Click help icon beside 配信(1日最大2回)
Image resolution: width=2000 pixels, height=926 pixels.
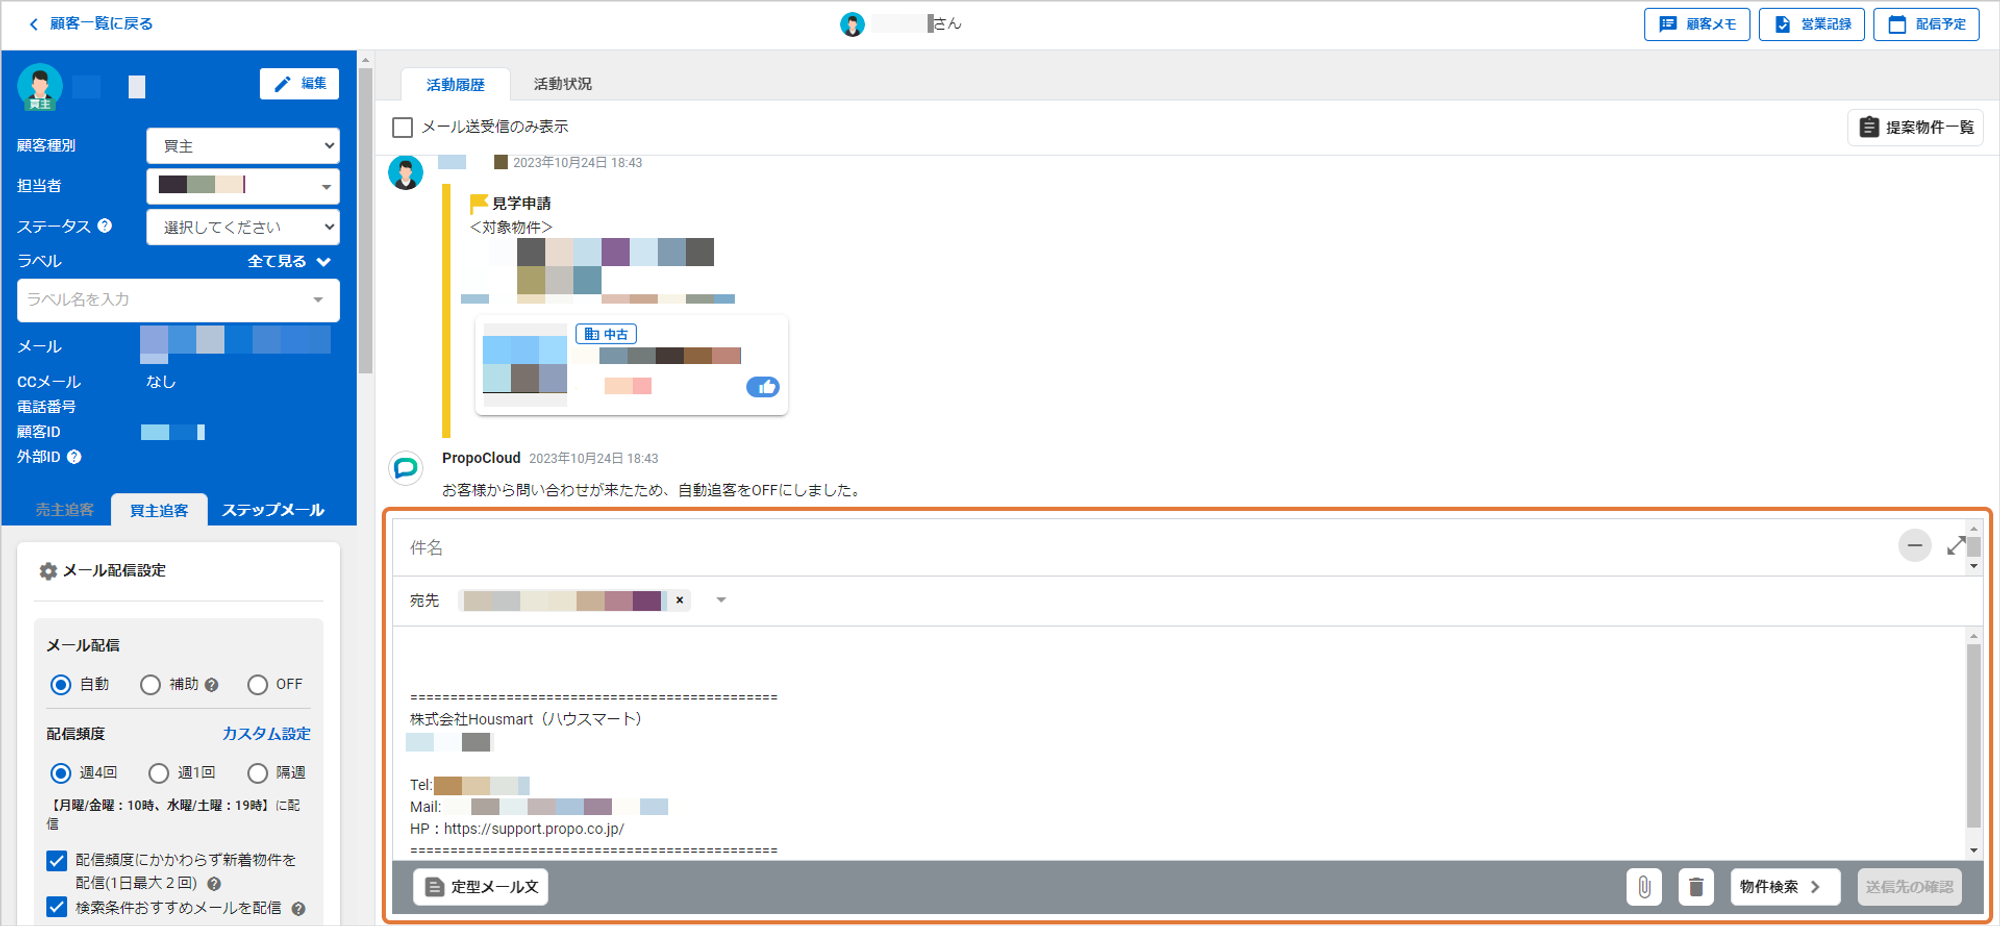pos(214,884)
